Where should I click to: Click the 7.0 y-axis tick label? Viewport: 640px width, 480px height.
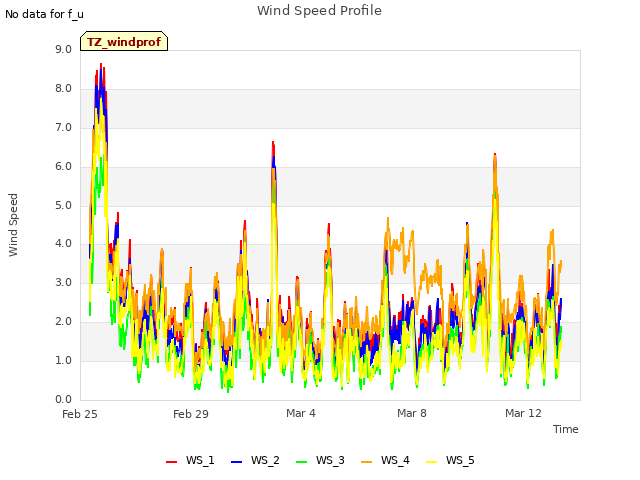pos(63,128)
